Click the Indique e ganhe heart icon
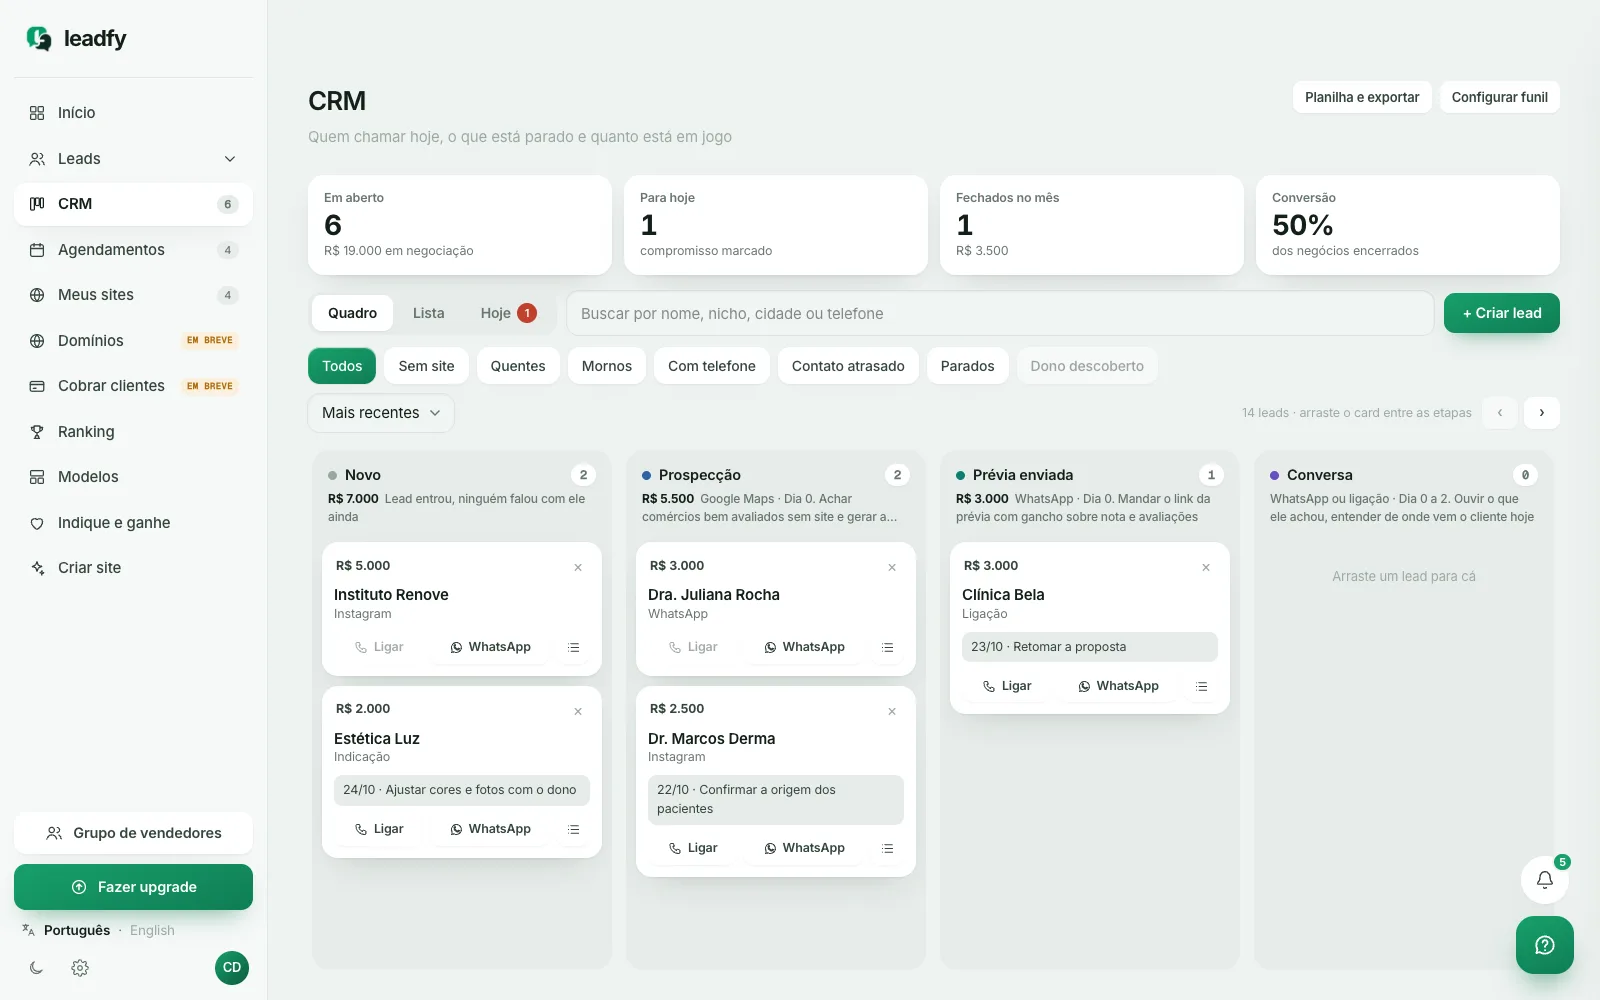This screenshot has height=1000, width=1600. (x=37, y=523)
